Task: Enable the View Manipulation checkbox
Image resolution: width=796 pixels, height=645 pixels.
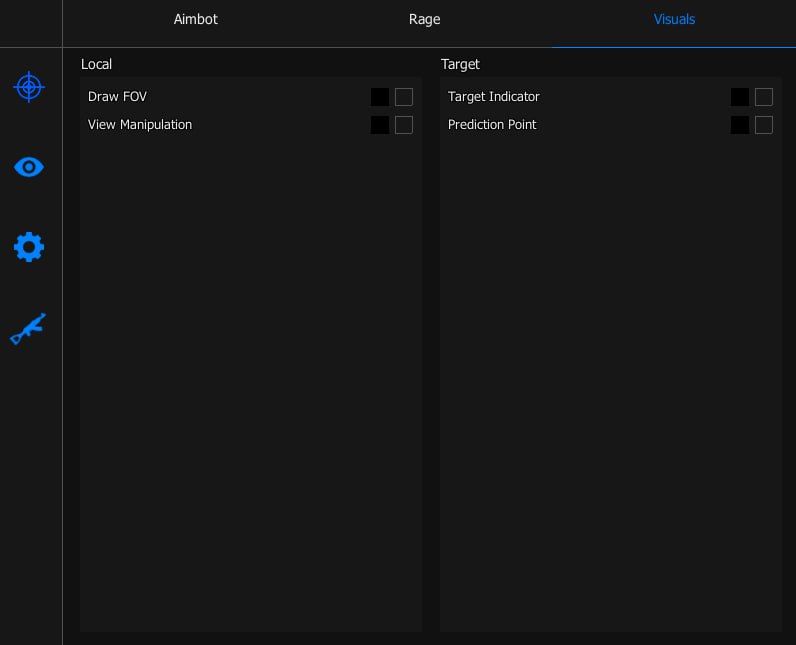Action: tap(404, 125)
